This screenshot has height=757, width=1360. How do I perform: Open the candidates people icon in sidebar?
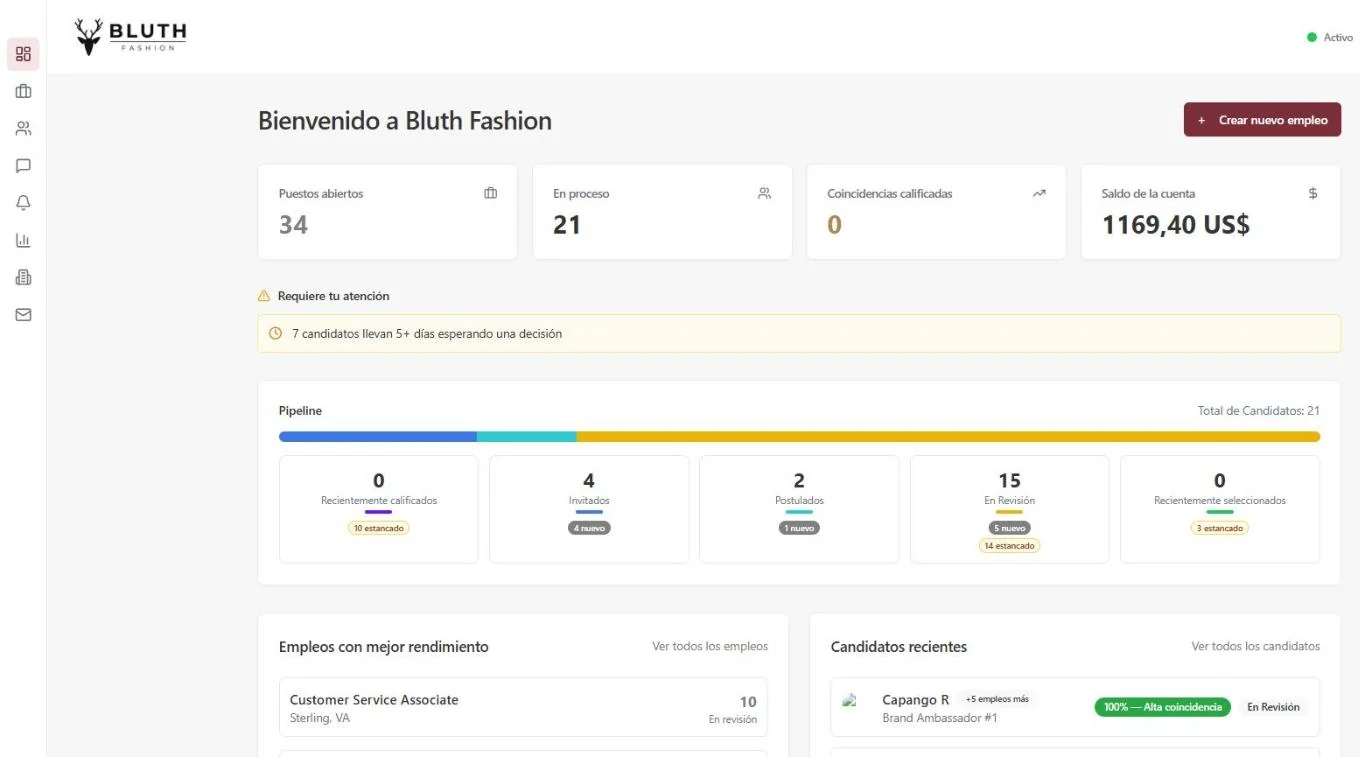pos(23,128)
